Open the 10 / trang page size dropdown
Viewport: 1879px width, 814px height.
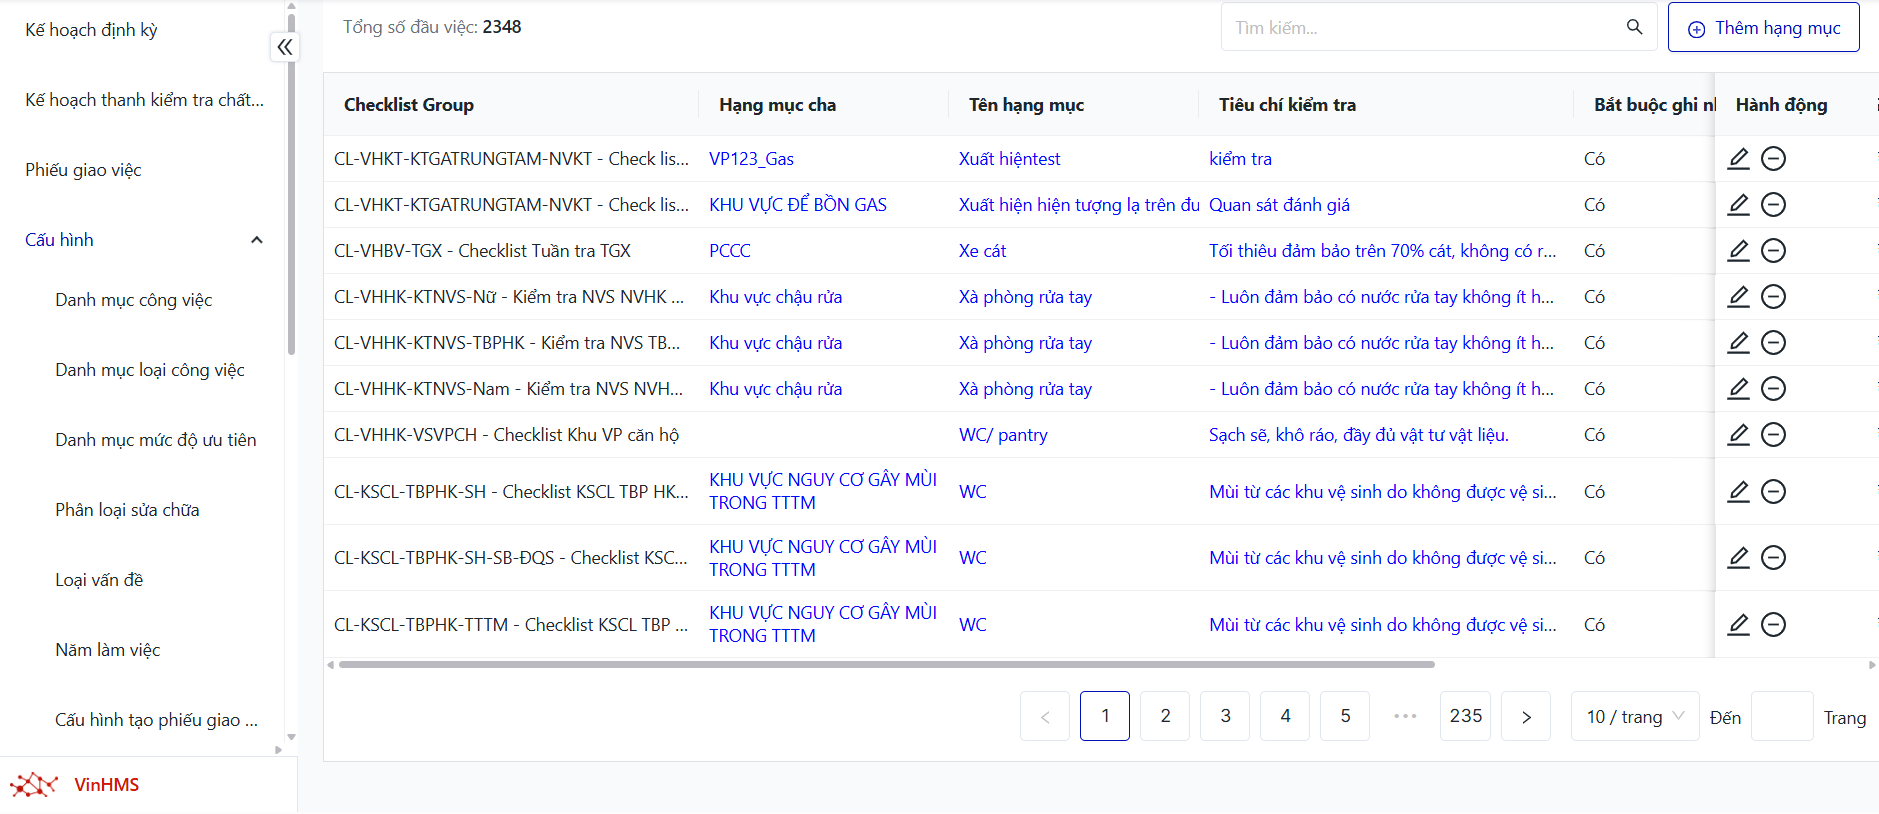click(1634, 717)
